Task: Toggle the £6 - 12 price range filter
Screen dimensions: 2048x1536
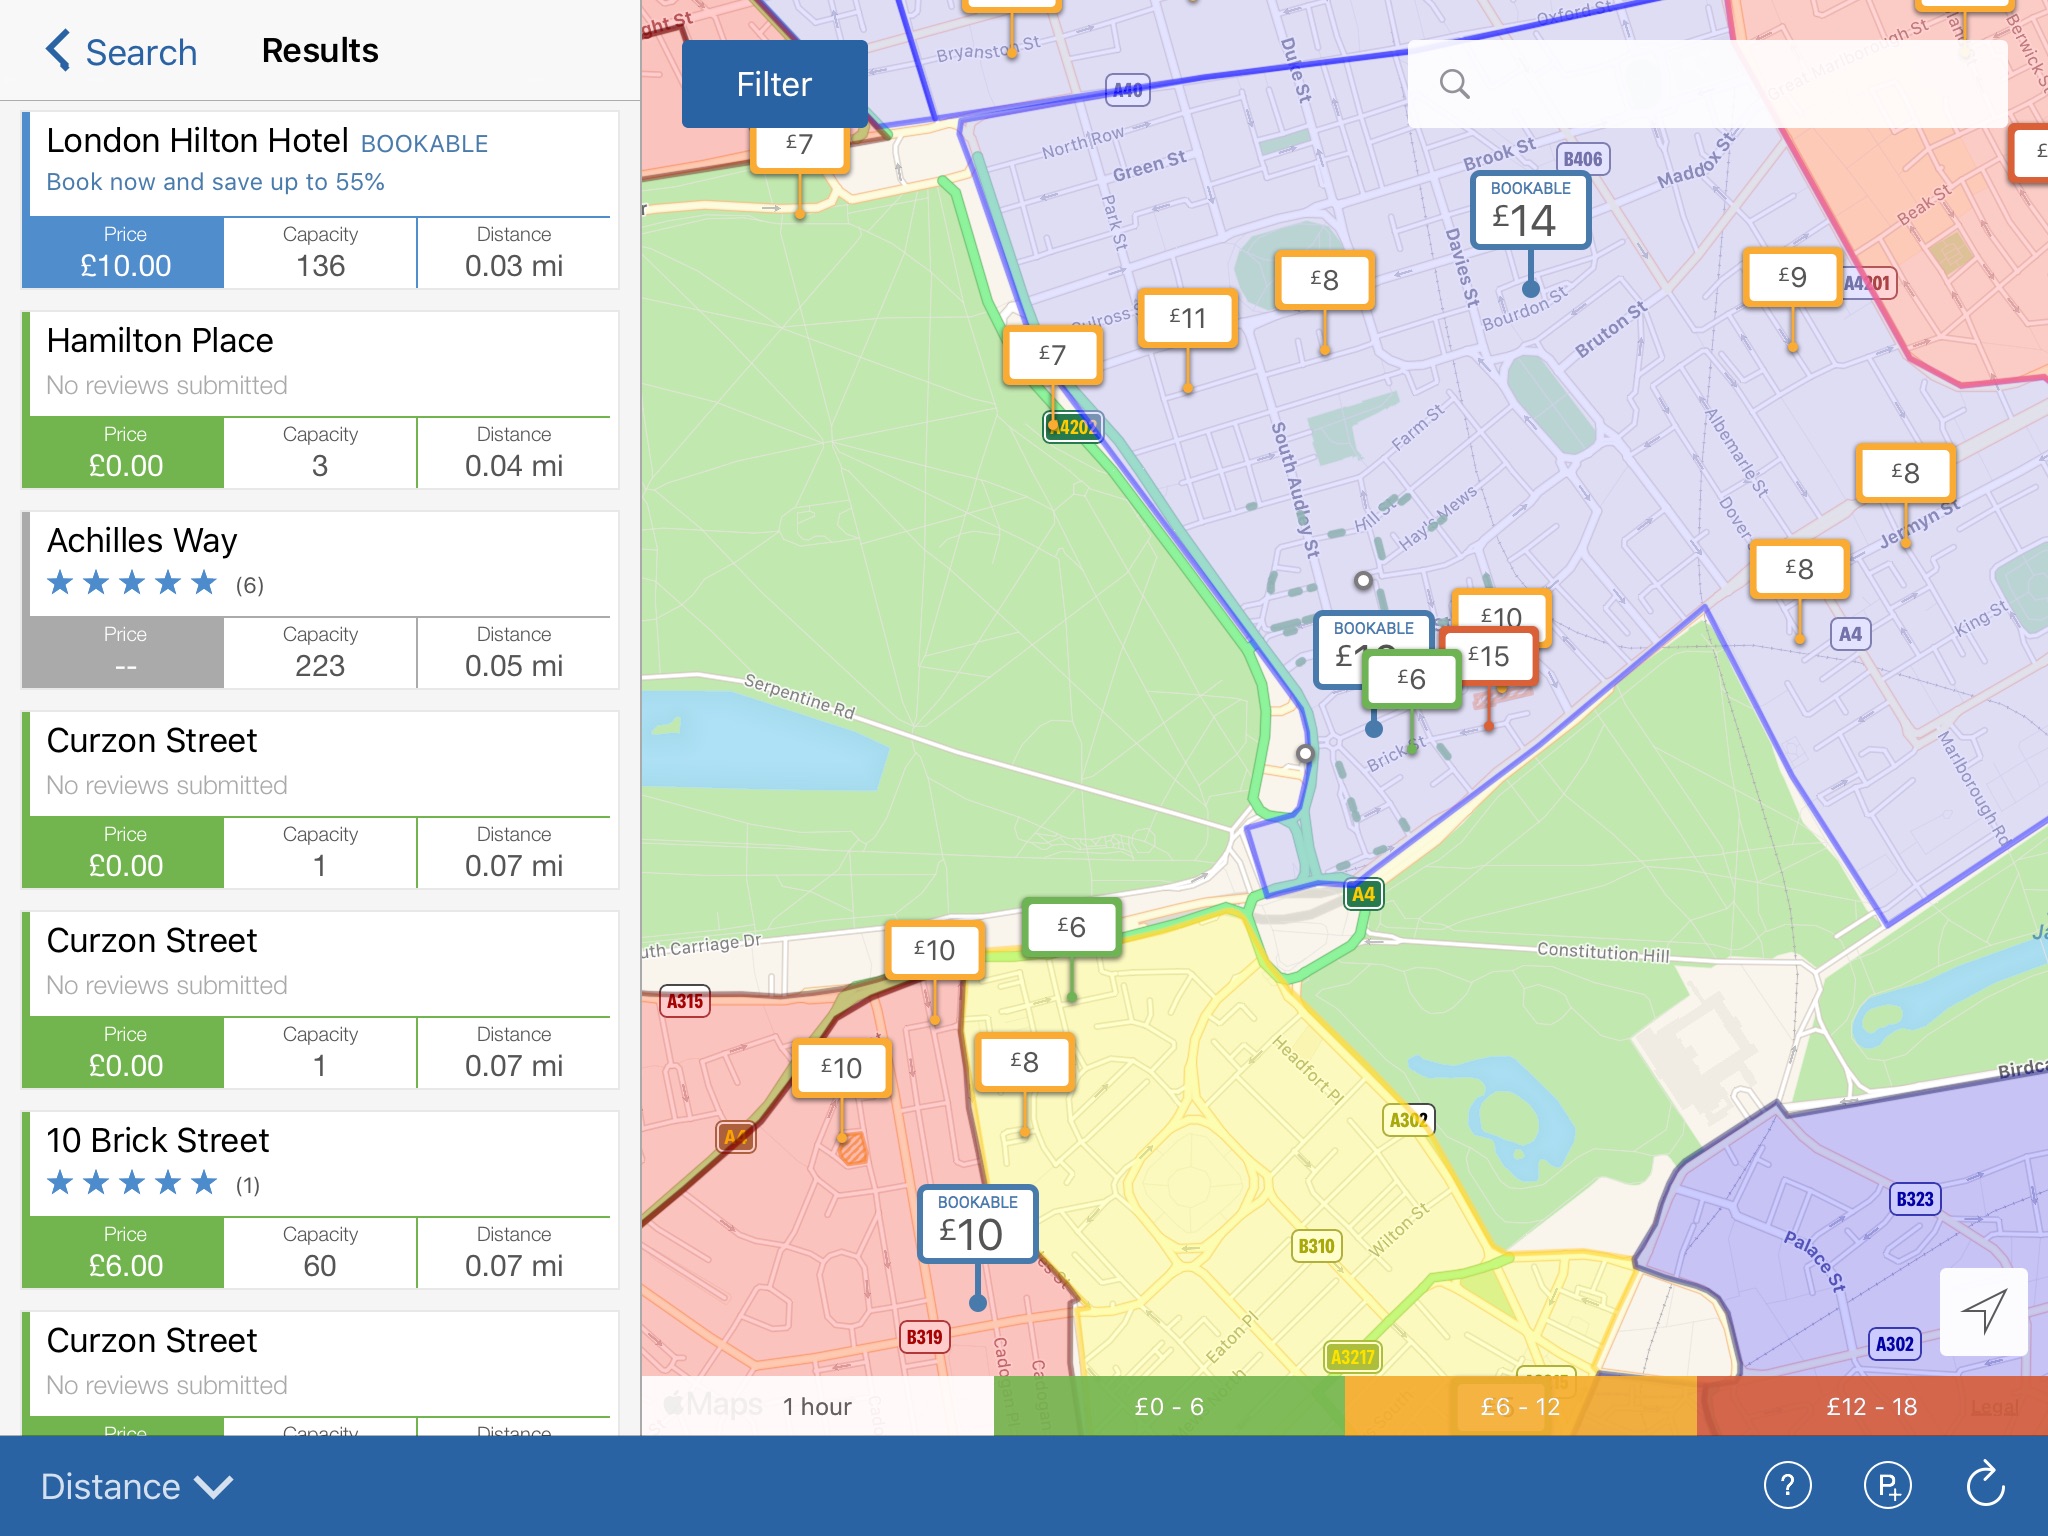Action: pos(1520,1406)
